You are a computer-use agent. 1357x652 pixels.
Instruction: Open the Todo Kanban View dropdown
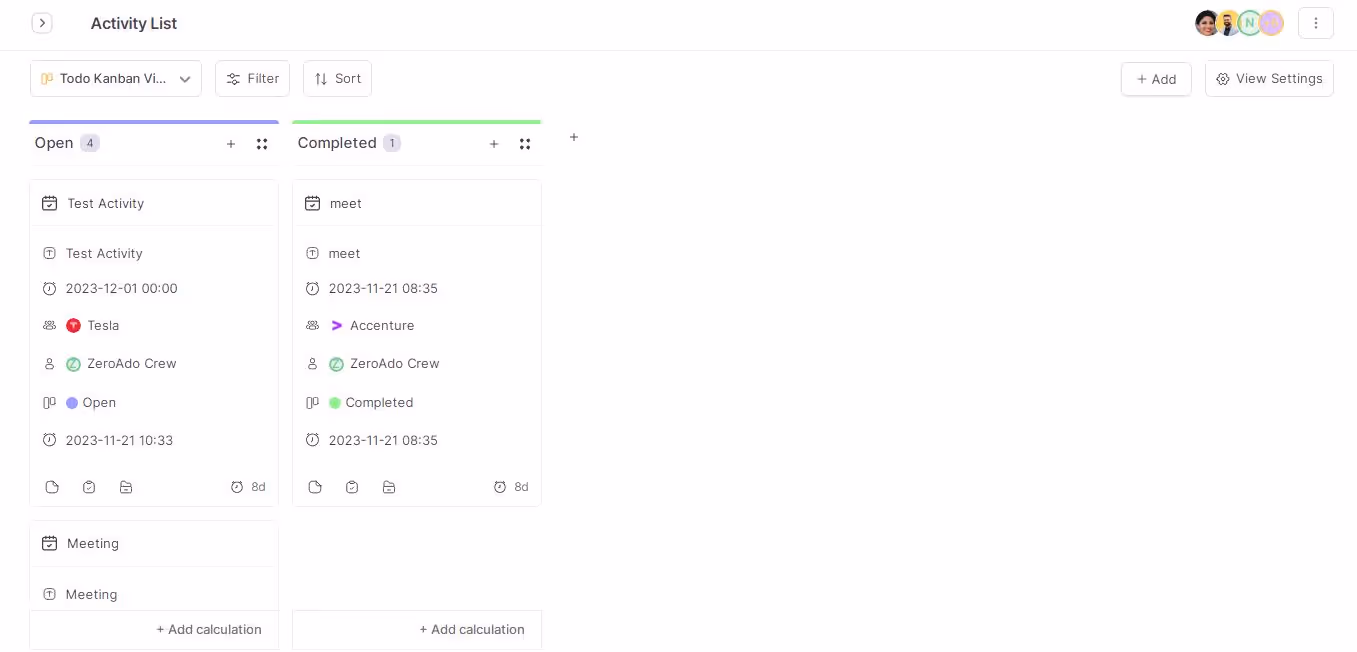pyautogui.click(x=116, y=79)
